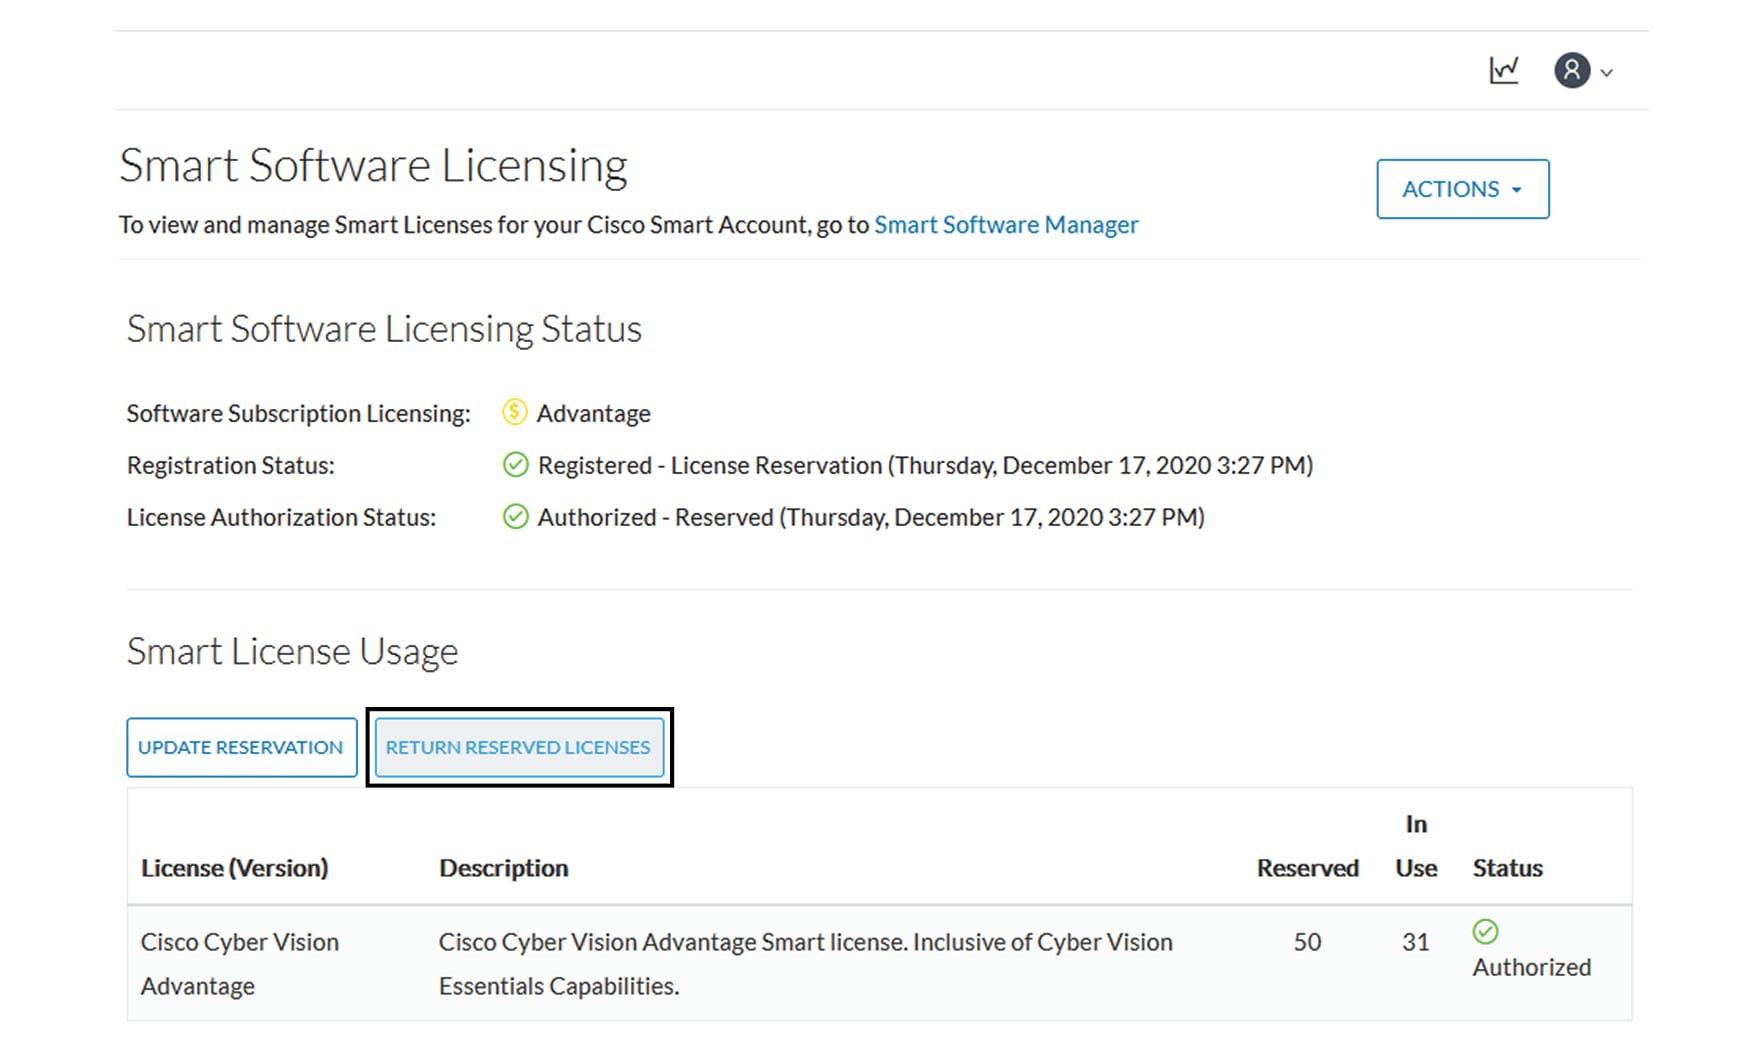Click the Smart Software Licensing Status heading

click(x=384, y=329)
